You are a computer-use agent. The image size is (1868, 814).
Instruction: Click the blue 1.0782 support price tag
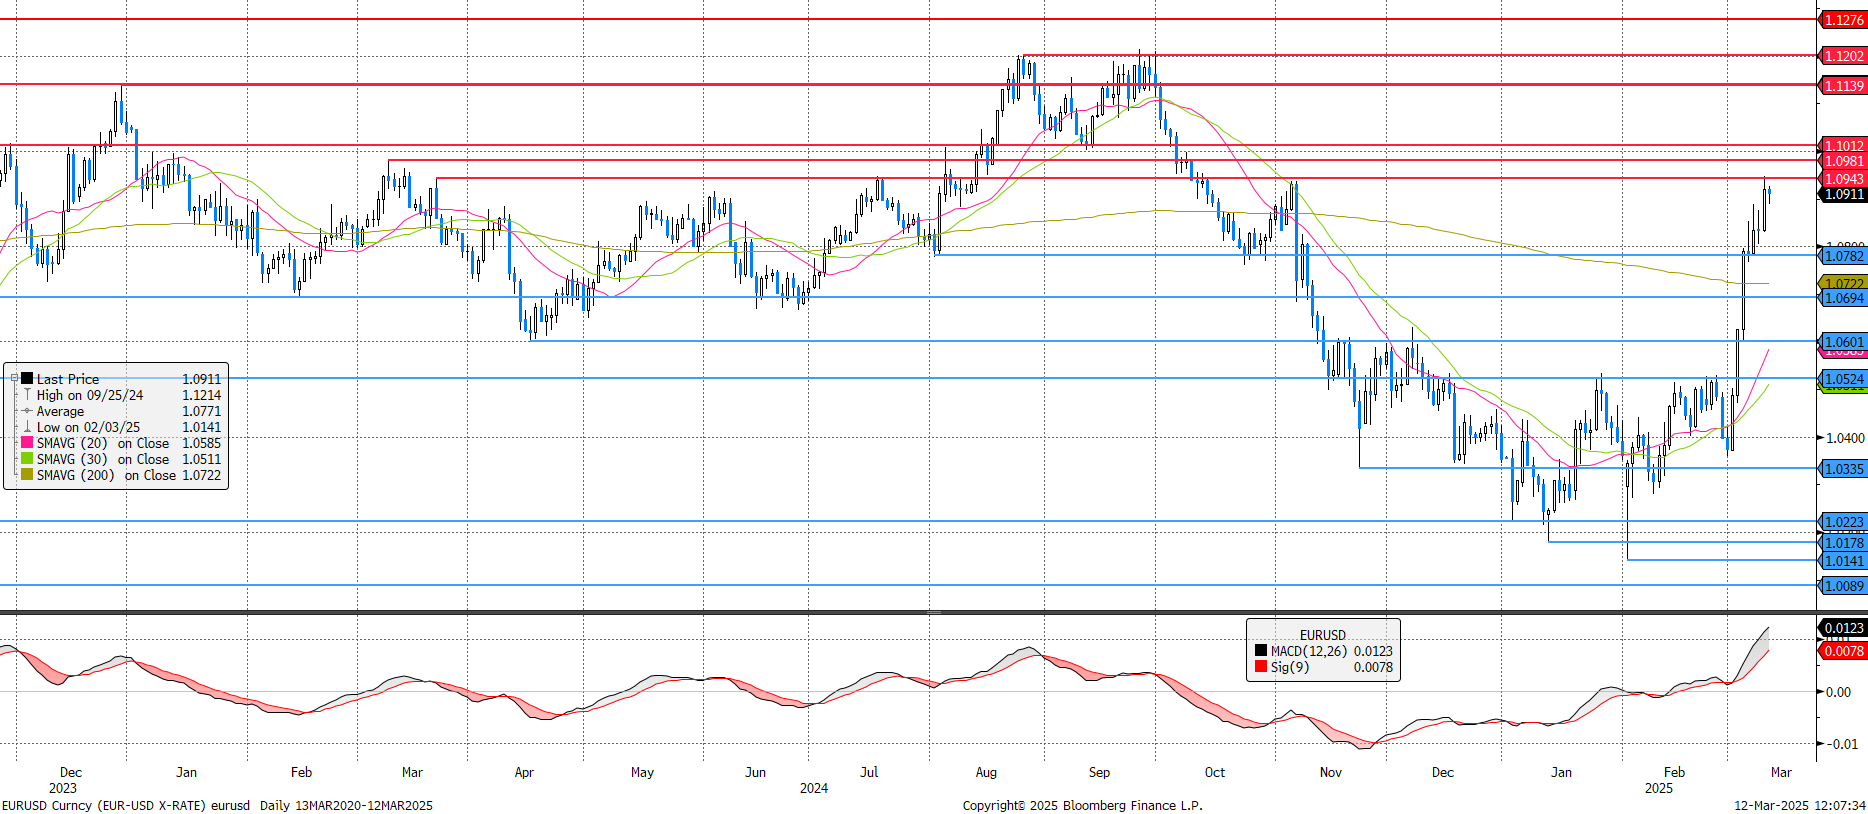(x=1842, y=256)
